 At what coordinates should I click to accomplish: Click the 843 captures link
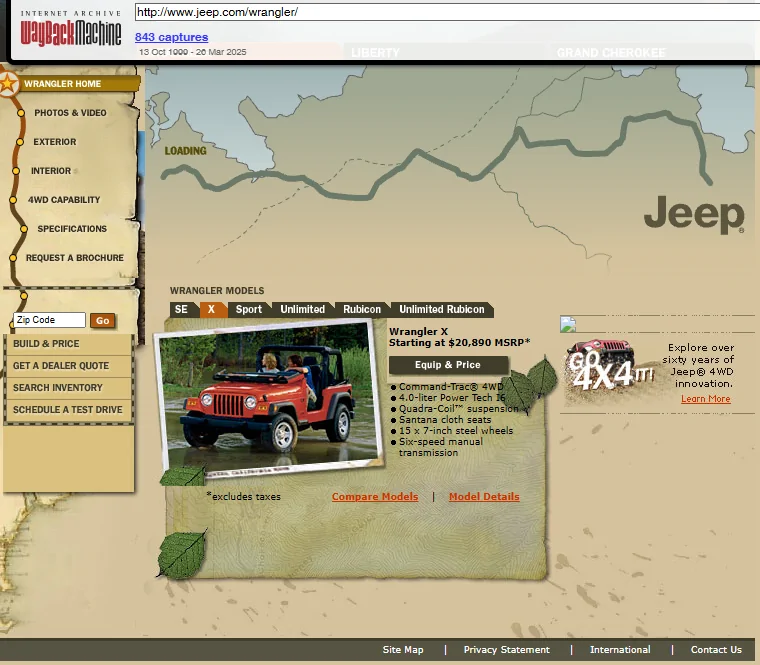(172, 37)
